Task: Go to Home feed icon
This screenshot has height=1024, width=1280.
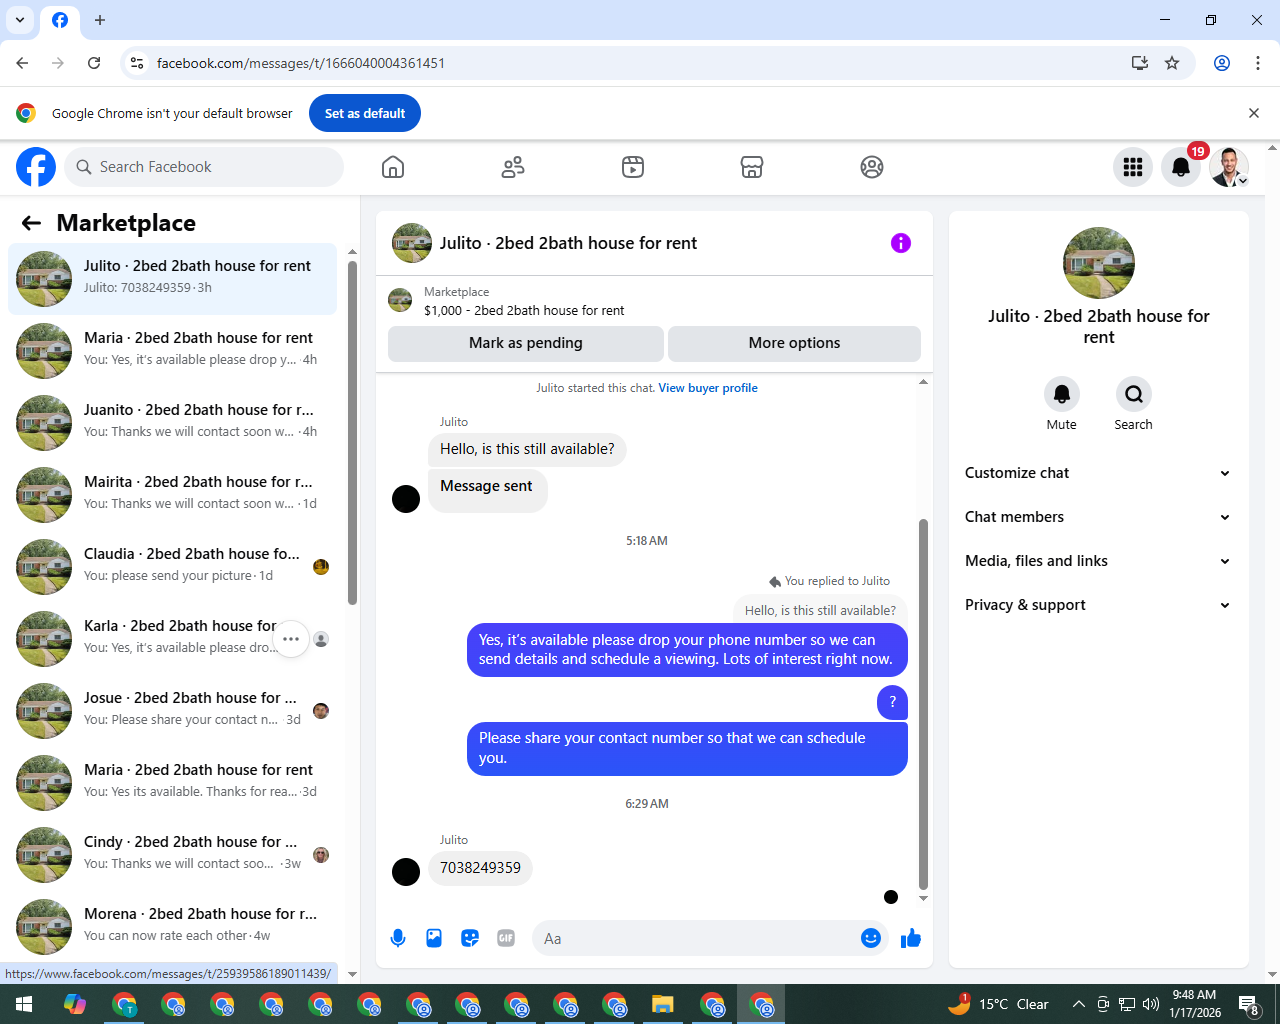Action: 393,167
